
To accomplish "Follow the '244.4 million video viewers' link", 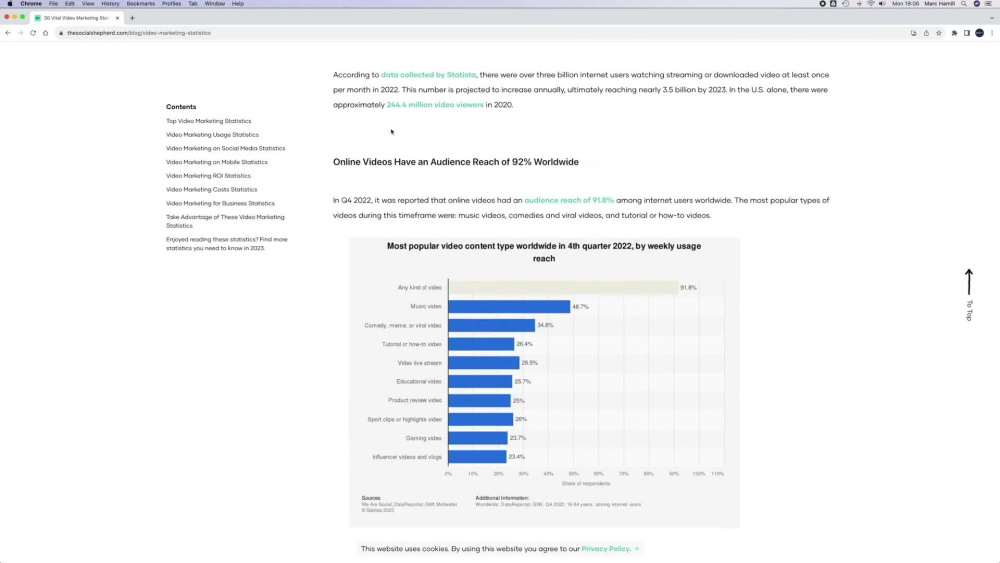I will [435, 105].
